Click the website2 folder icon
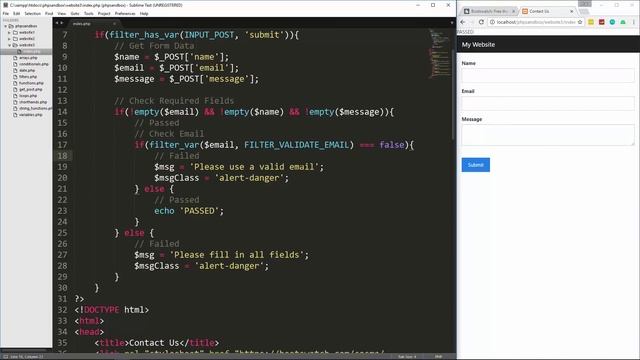Viewport: 640px width, 360px height. click(16, 39)
